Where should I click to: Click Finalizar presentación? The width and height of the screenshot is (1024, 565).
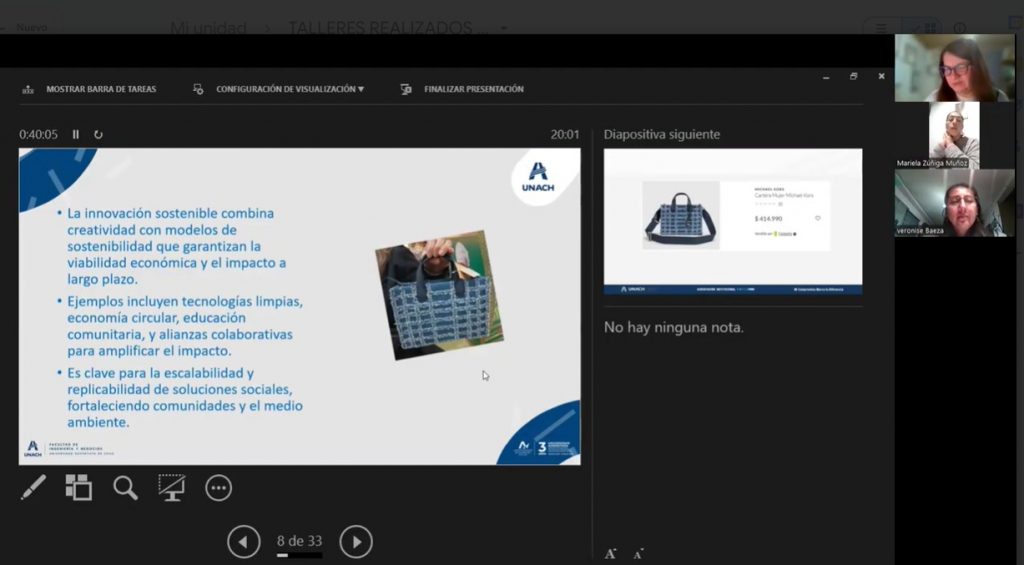(x=463, y=89)
